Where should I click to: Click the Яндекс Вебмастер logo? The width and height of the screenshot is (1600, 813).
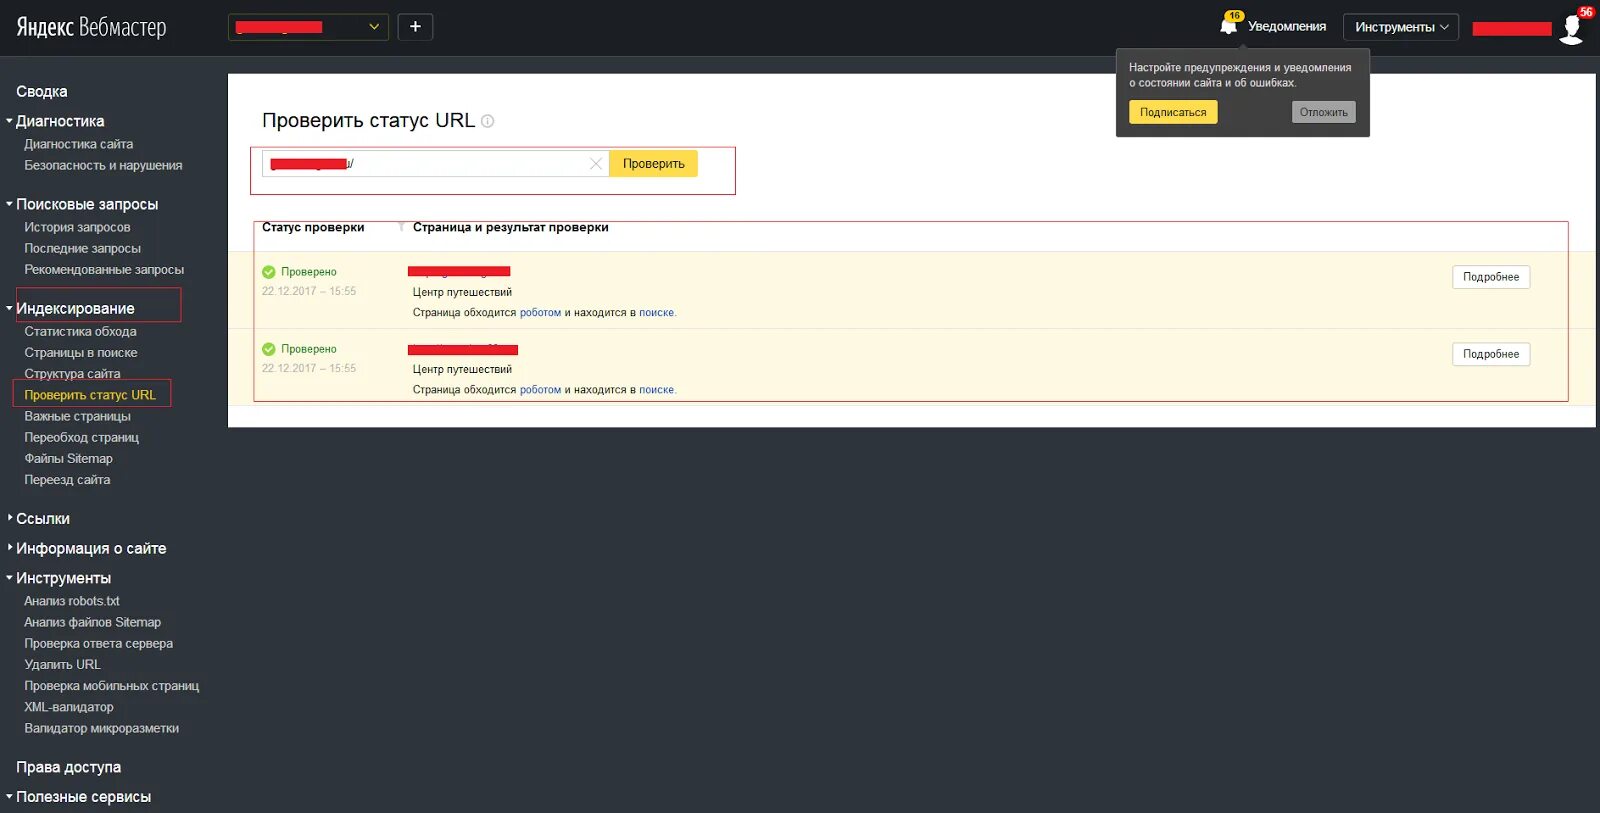click(x=91, y=27)
